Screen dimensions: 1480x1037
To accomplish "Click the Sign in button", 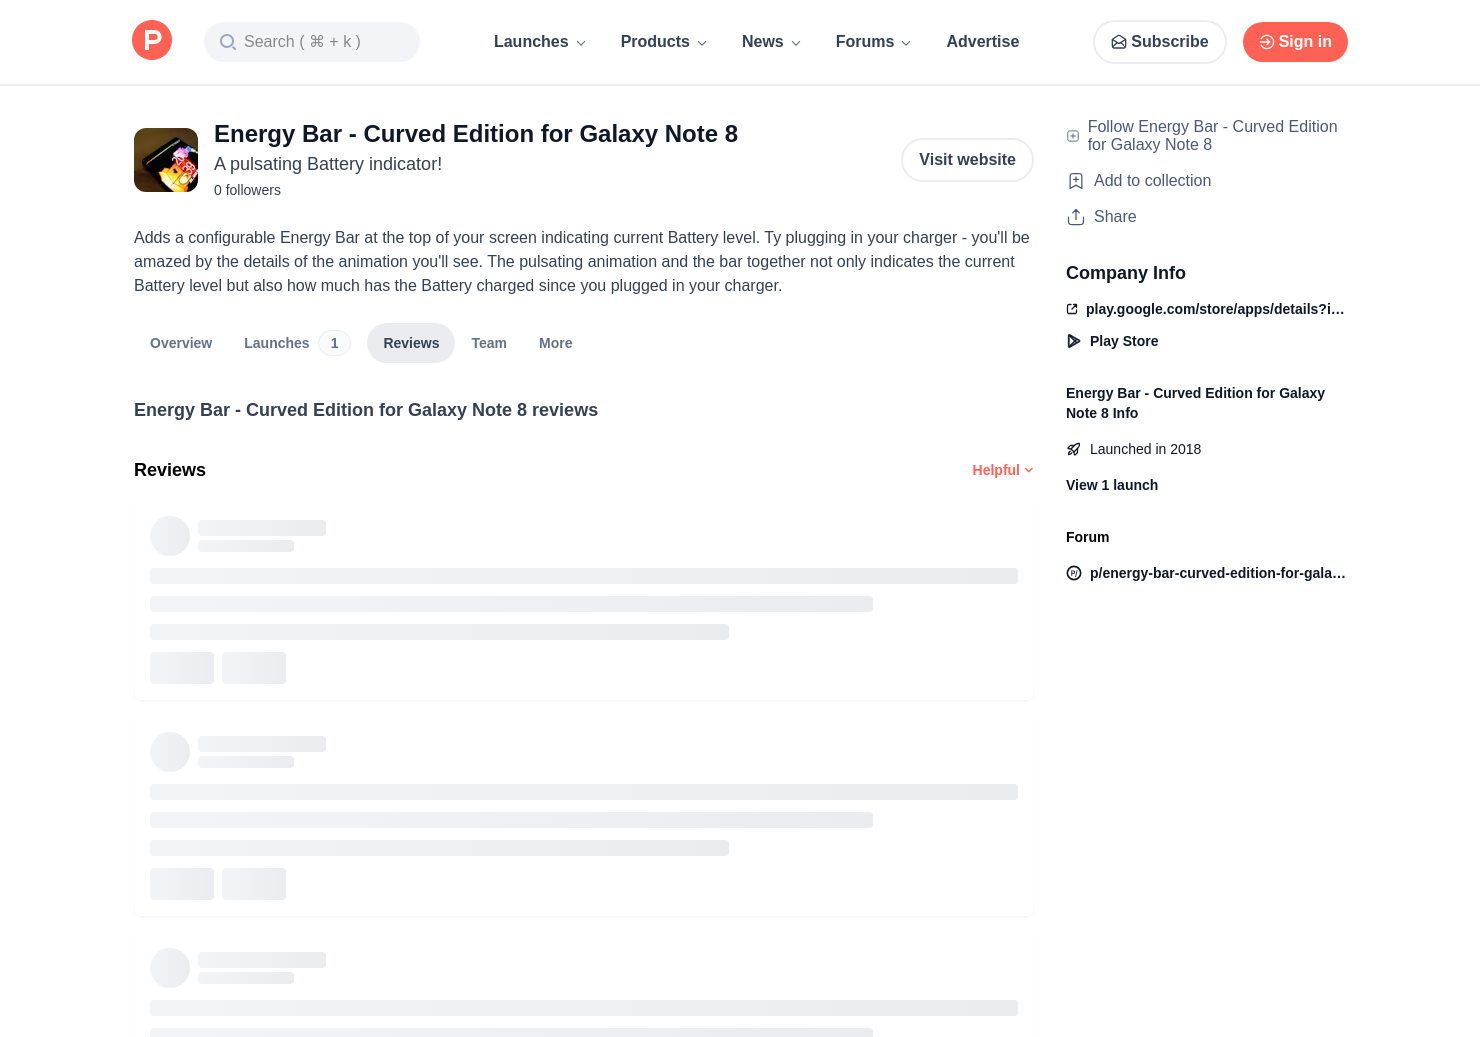I will click(x=1295, y=42).
